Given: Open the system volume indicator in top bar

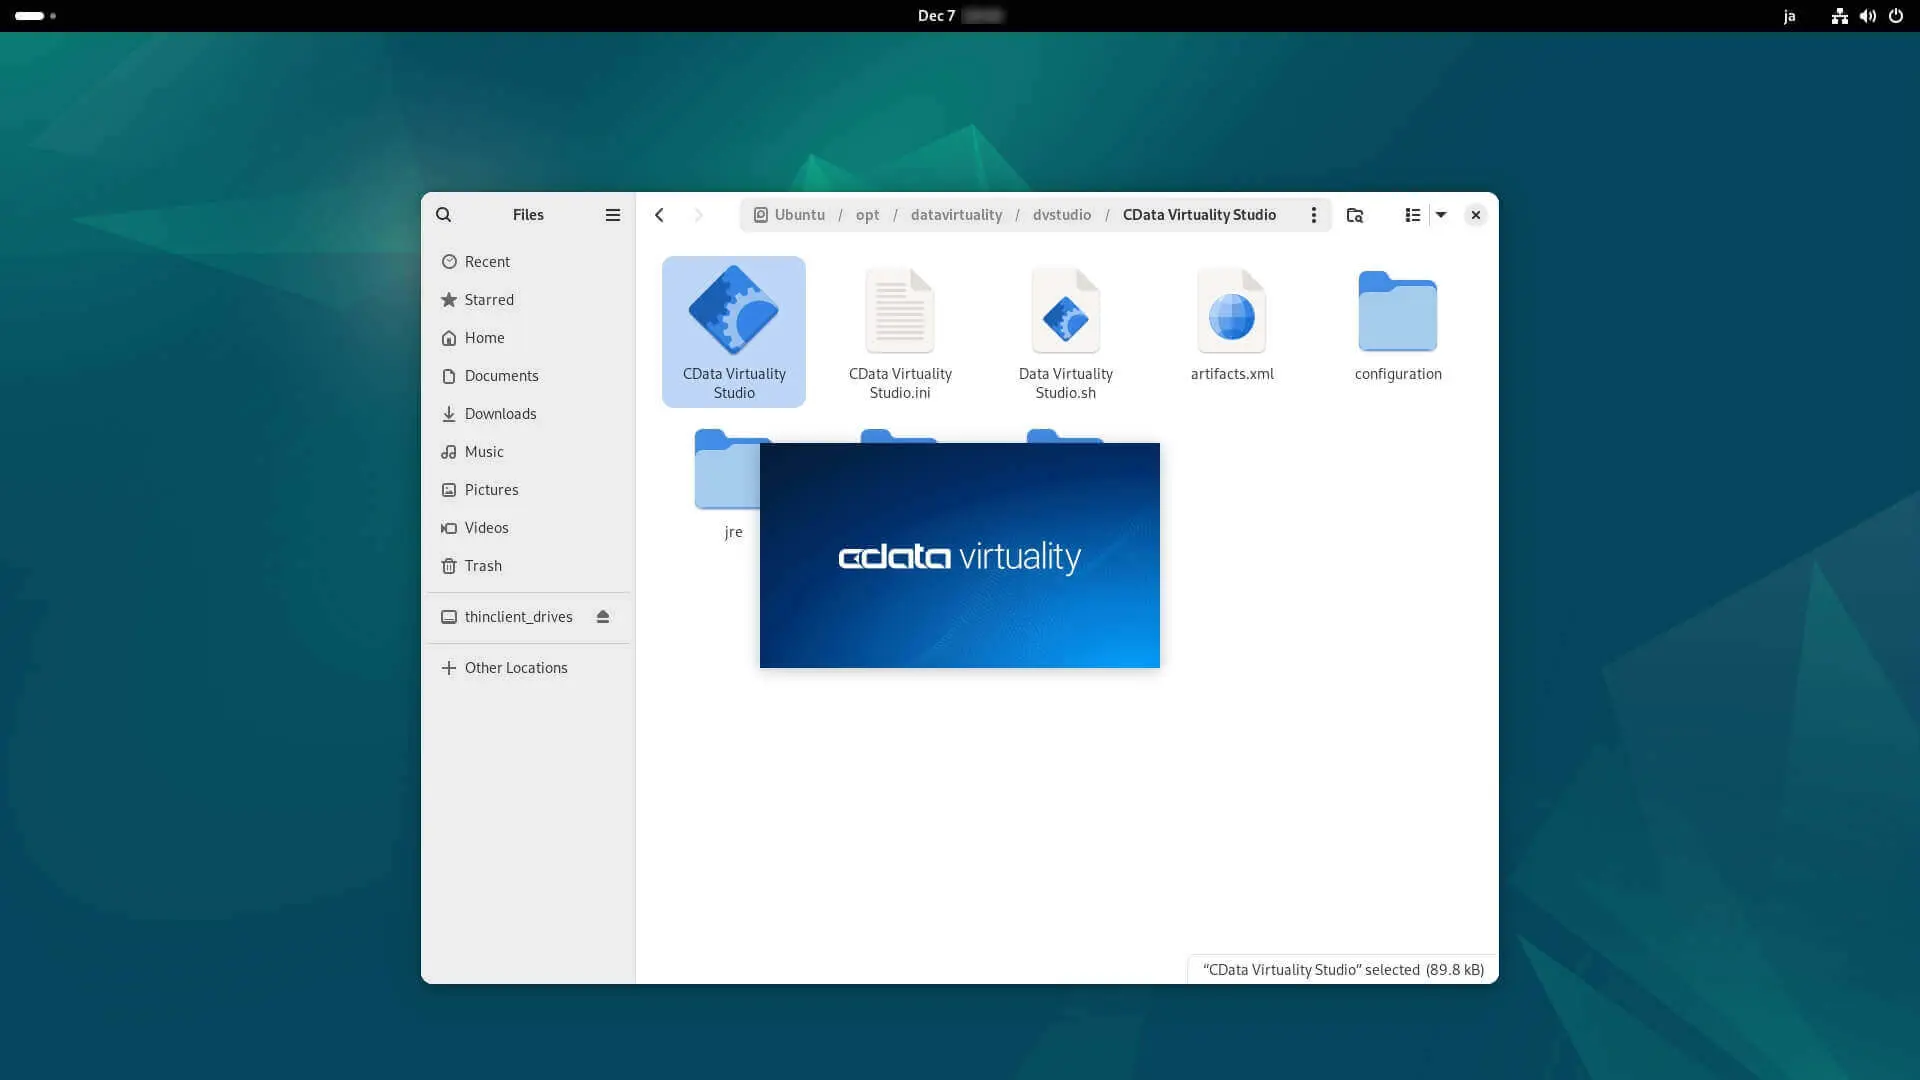Looking at the screenshot, I should point(1867,16).
